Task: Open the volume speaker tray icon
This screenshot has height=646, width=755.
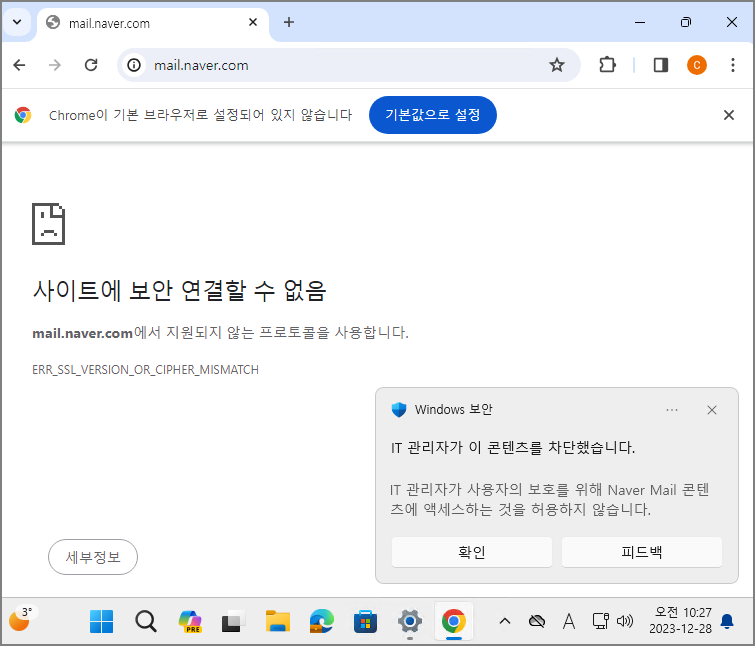Action: pyautogui.click(x=625, y=621)
